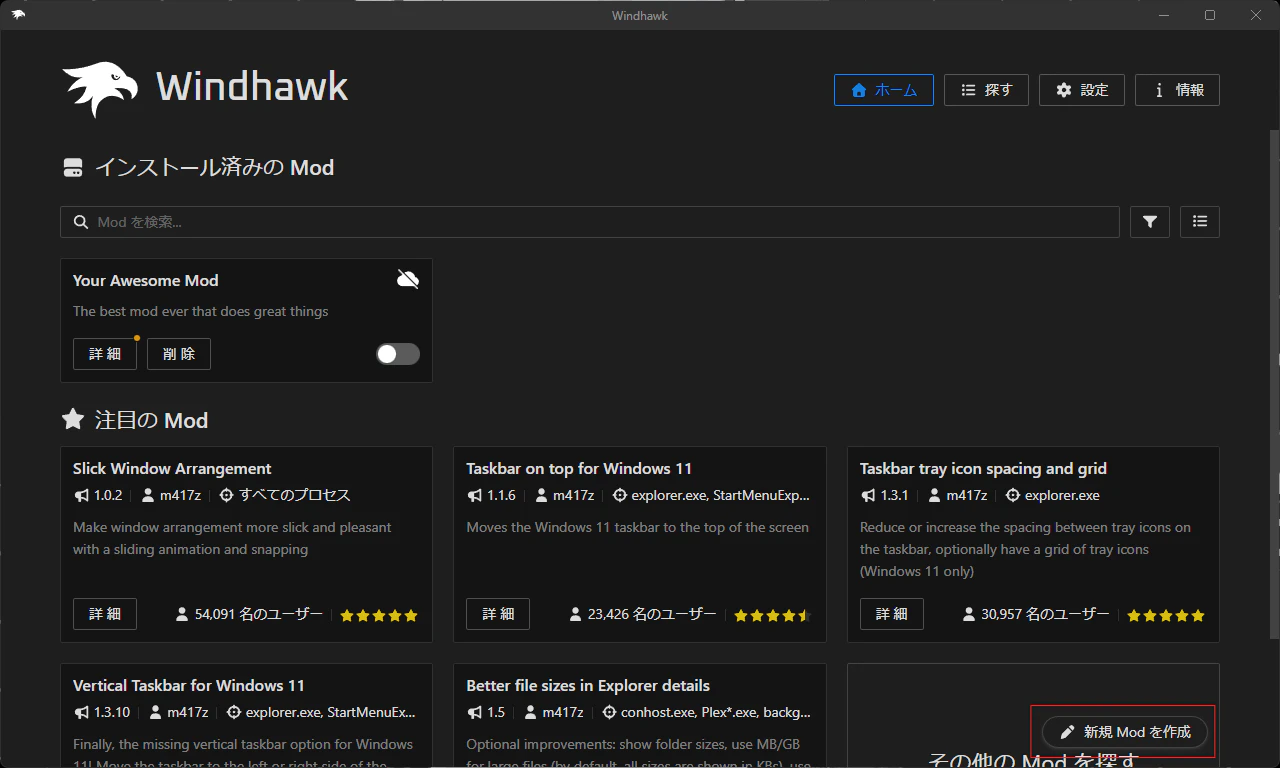Click the 54,091 名のユーザー count
This screenshot has height=768, width=1280.
[x=249, y=614]
